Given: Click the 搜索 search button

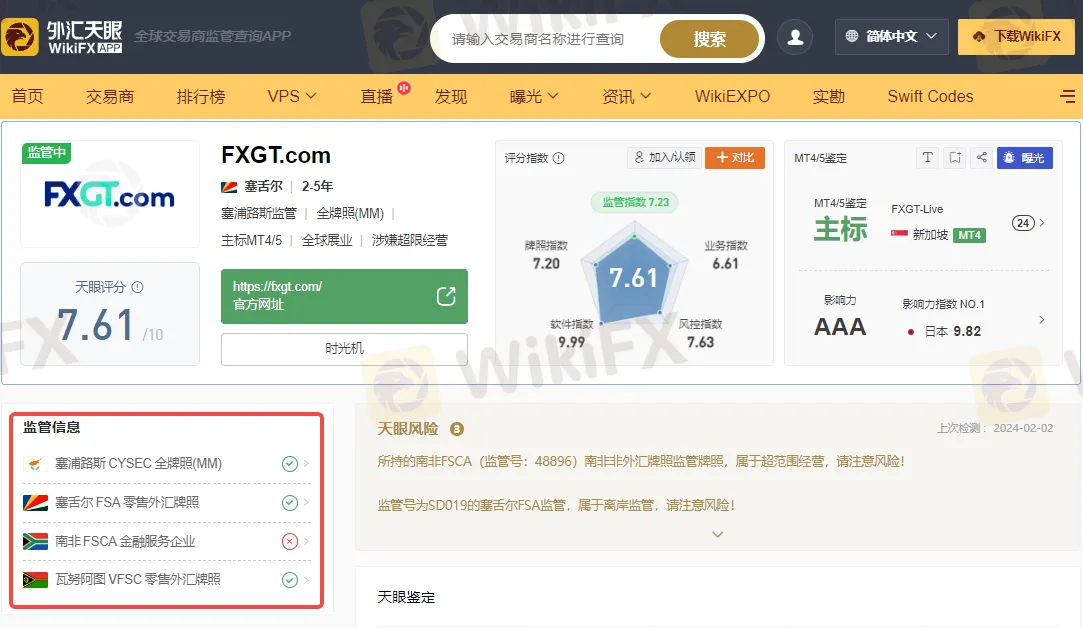Looking at the screenshot, I should [x=710, y=39].
